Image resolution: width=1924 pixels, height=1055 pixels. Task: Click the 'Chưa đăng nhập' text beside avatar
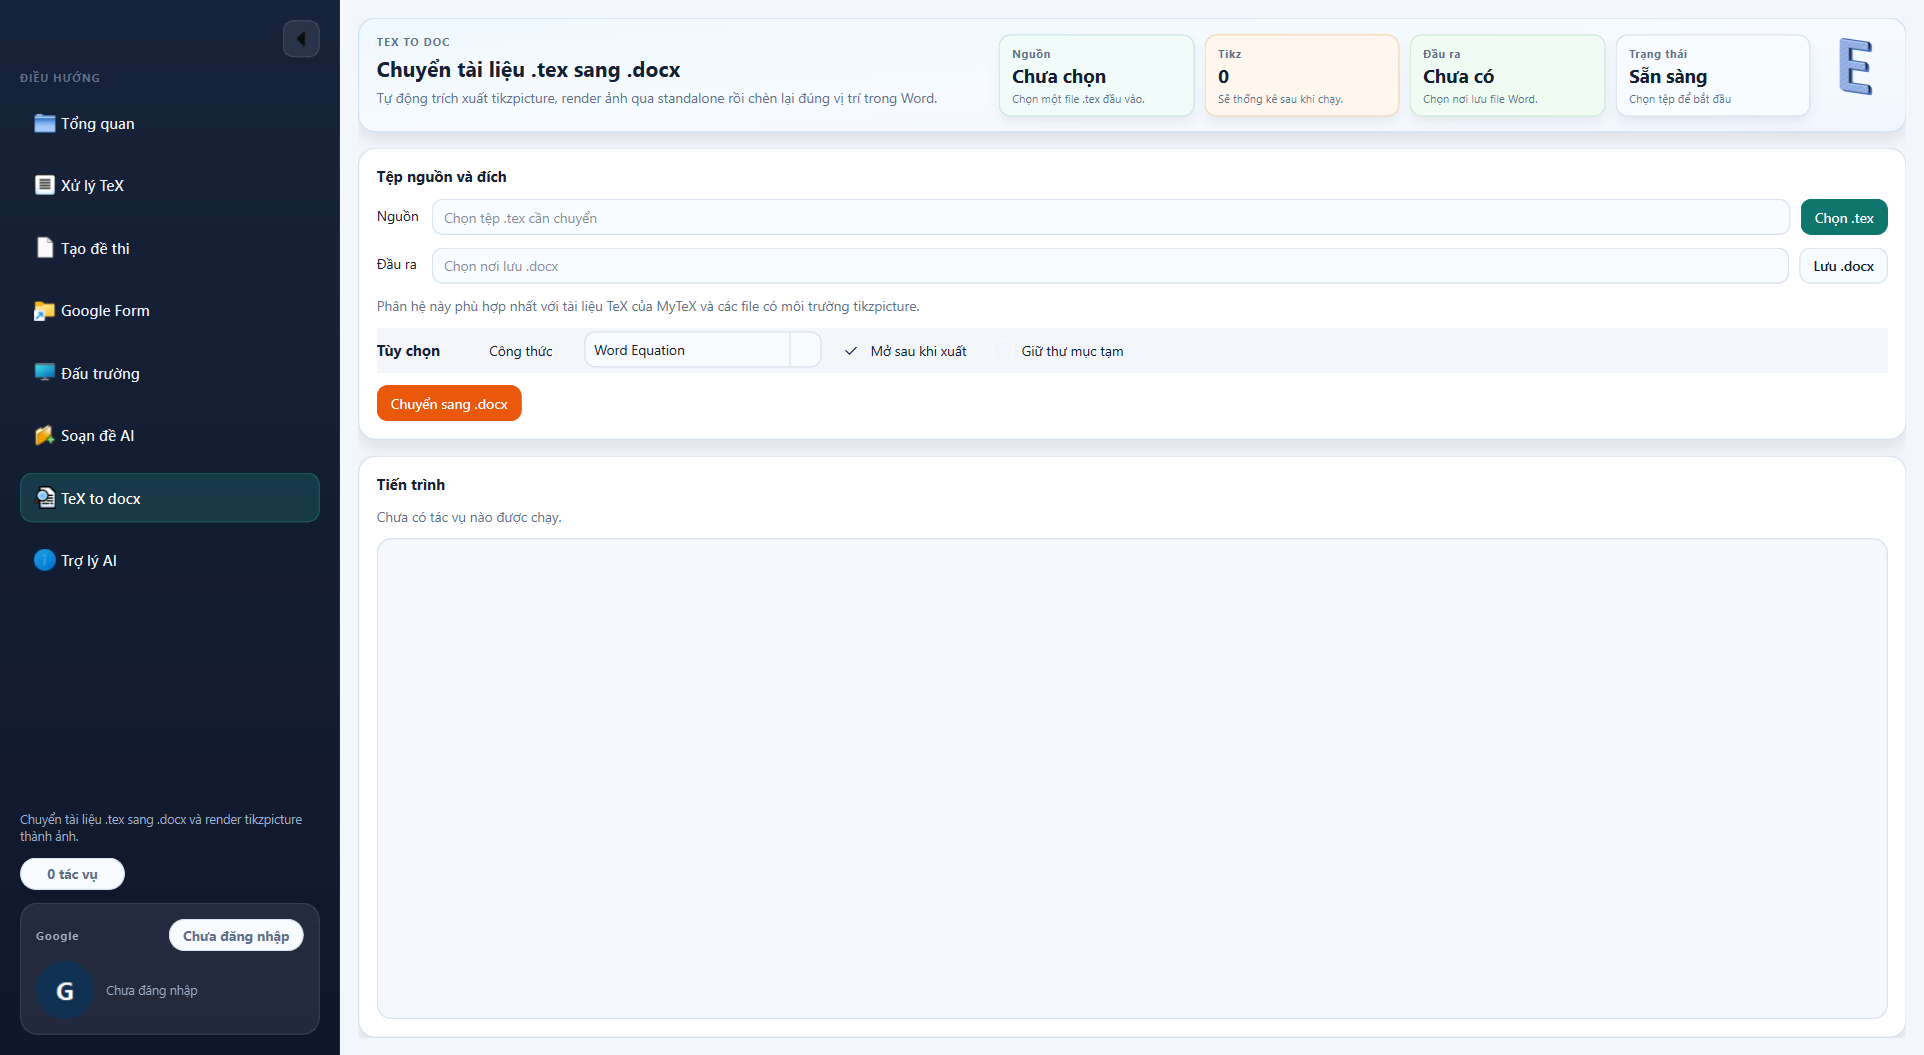pyautogui.click(x=152, y=990)
